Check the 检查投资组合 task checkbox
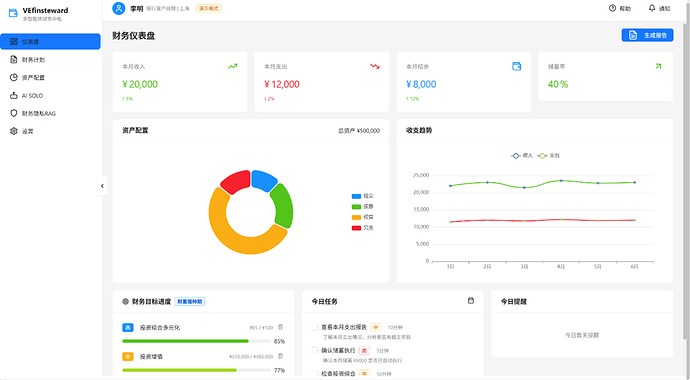This screenshot has width=690, height=380. click(x=315, y=373)
